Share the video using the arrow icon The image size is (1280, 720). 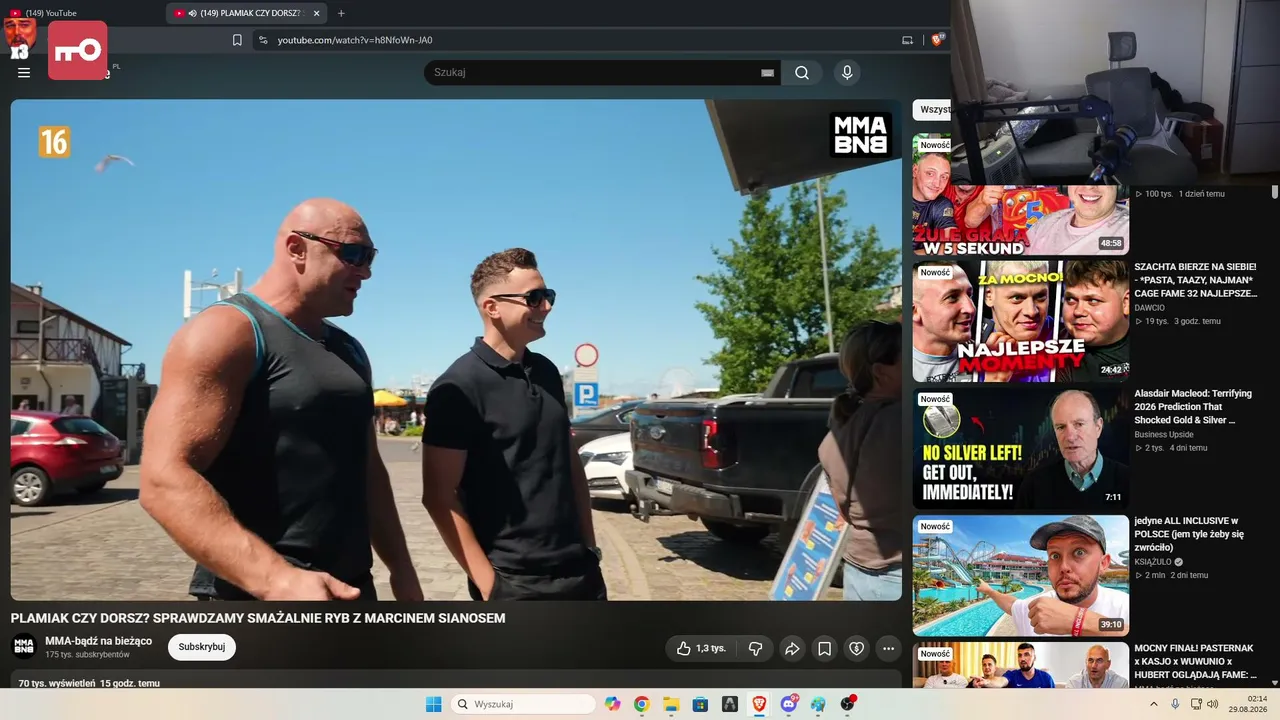pos(792,648)
